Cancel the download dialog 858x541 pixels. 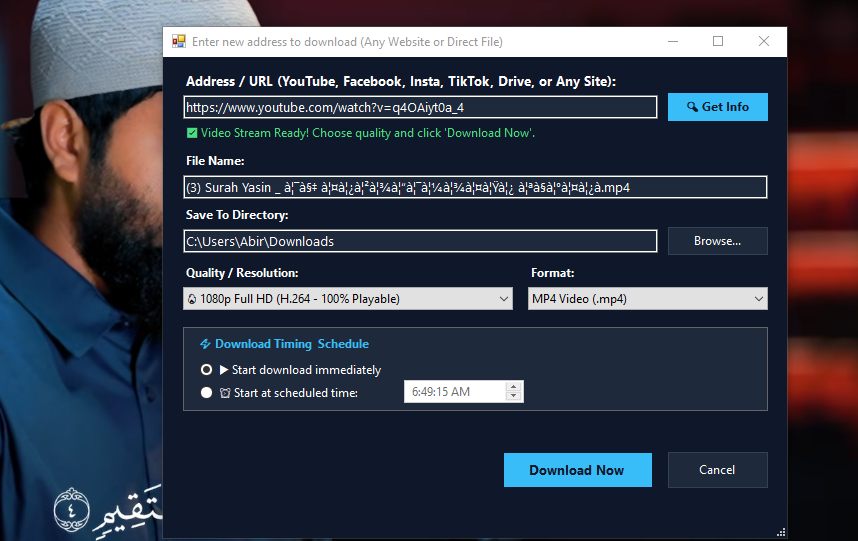[717, 470]
